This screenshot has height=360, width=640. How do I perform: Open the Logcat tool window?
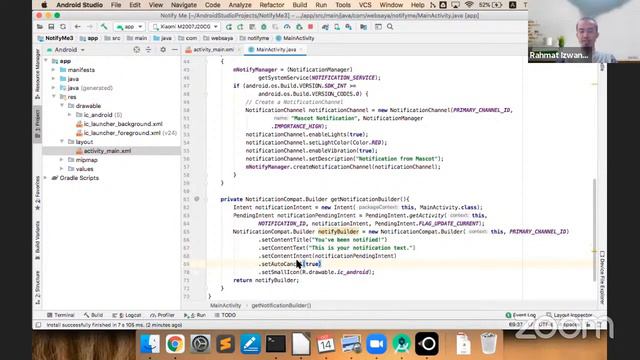pyautogui.click(x=127, y=315)
